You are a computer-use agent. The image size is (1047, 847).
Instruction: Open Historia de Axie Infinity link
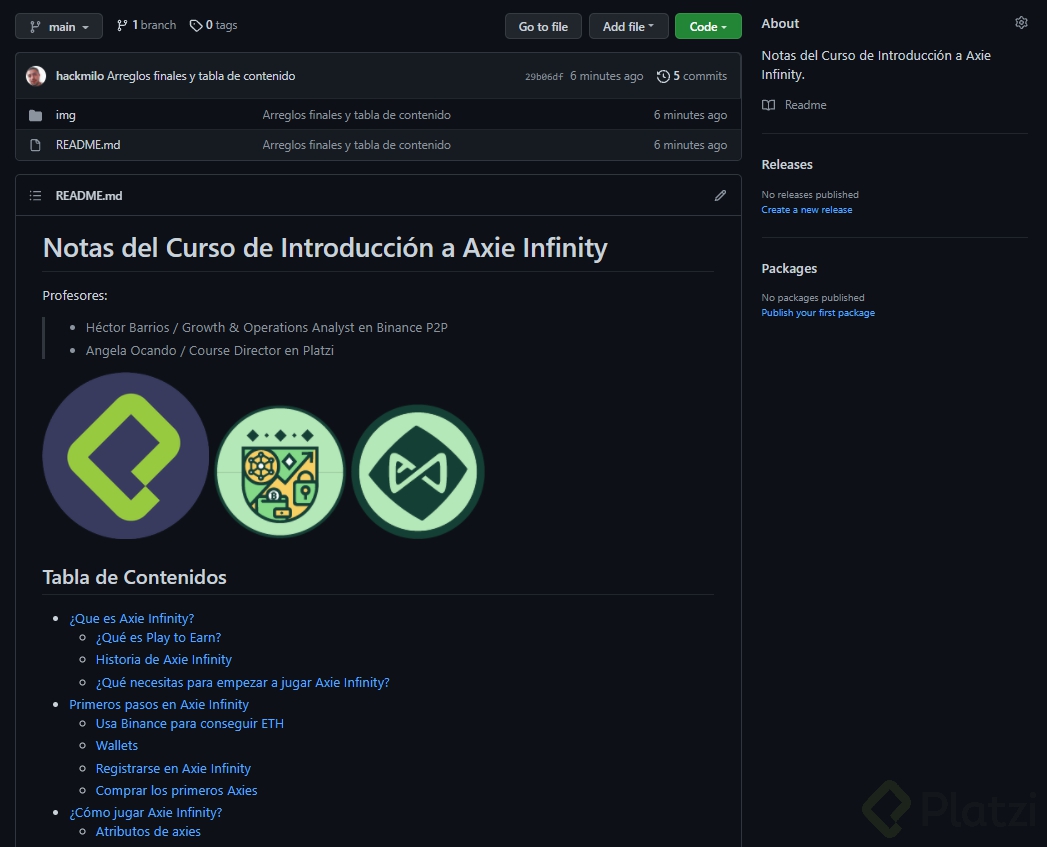[x=164, y=659]
